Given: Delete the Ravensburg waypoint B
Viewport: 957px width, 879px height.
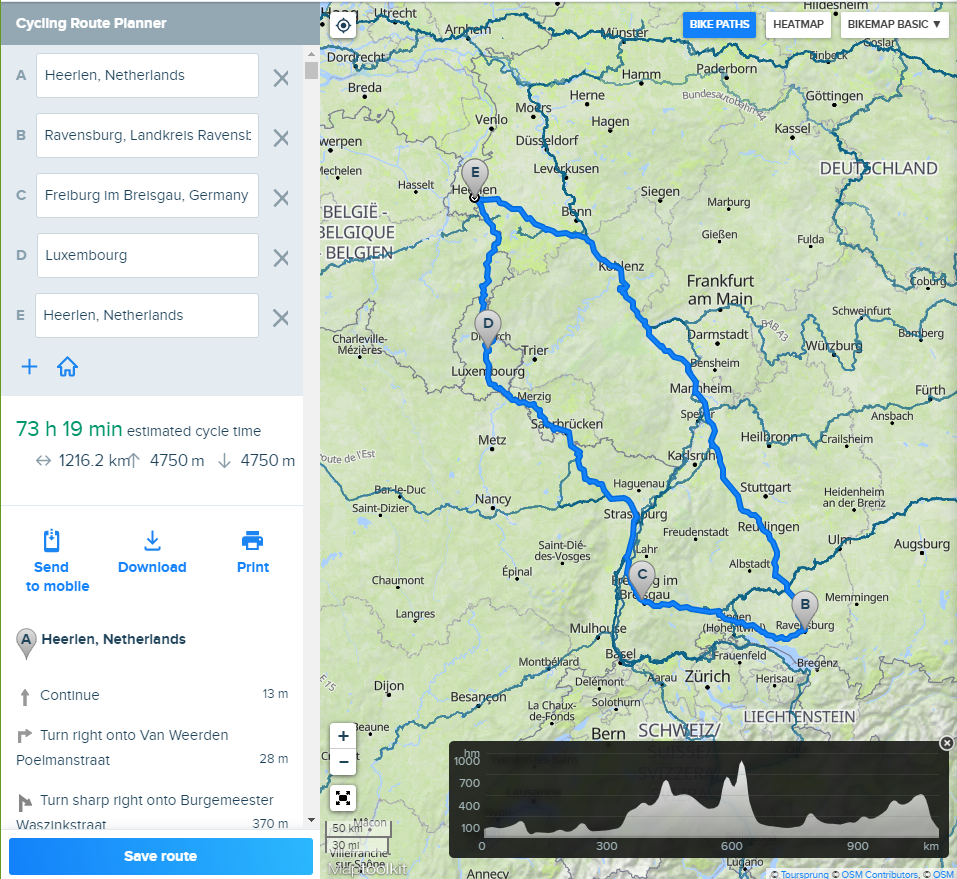Looking at the screenshot, I should coord(281,137).
